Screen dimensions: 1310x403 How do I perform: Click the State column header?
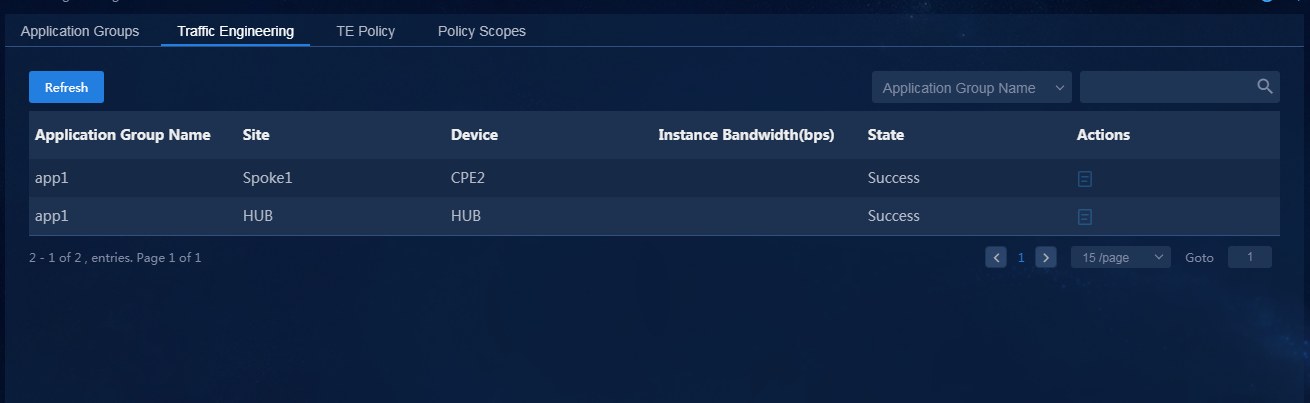coord(886,135)
